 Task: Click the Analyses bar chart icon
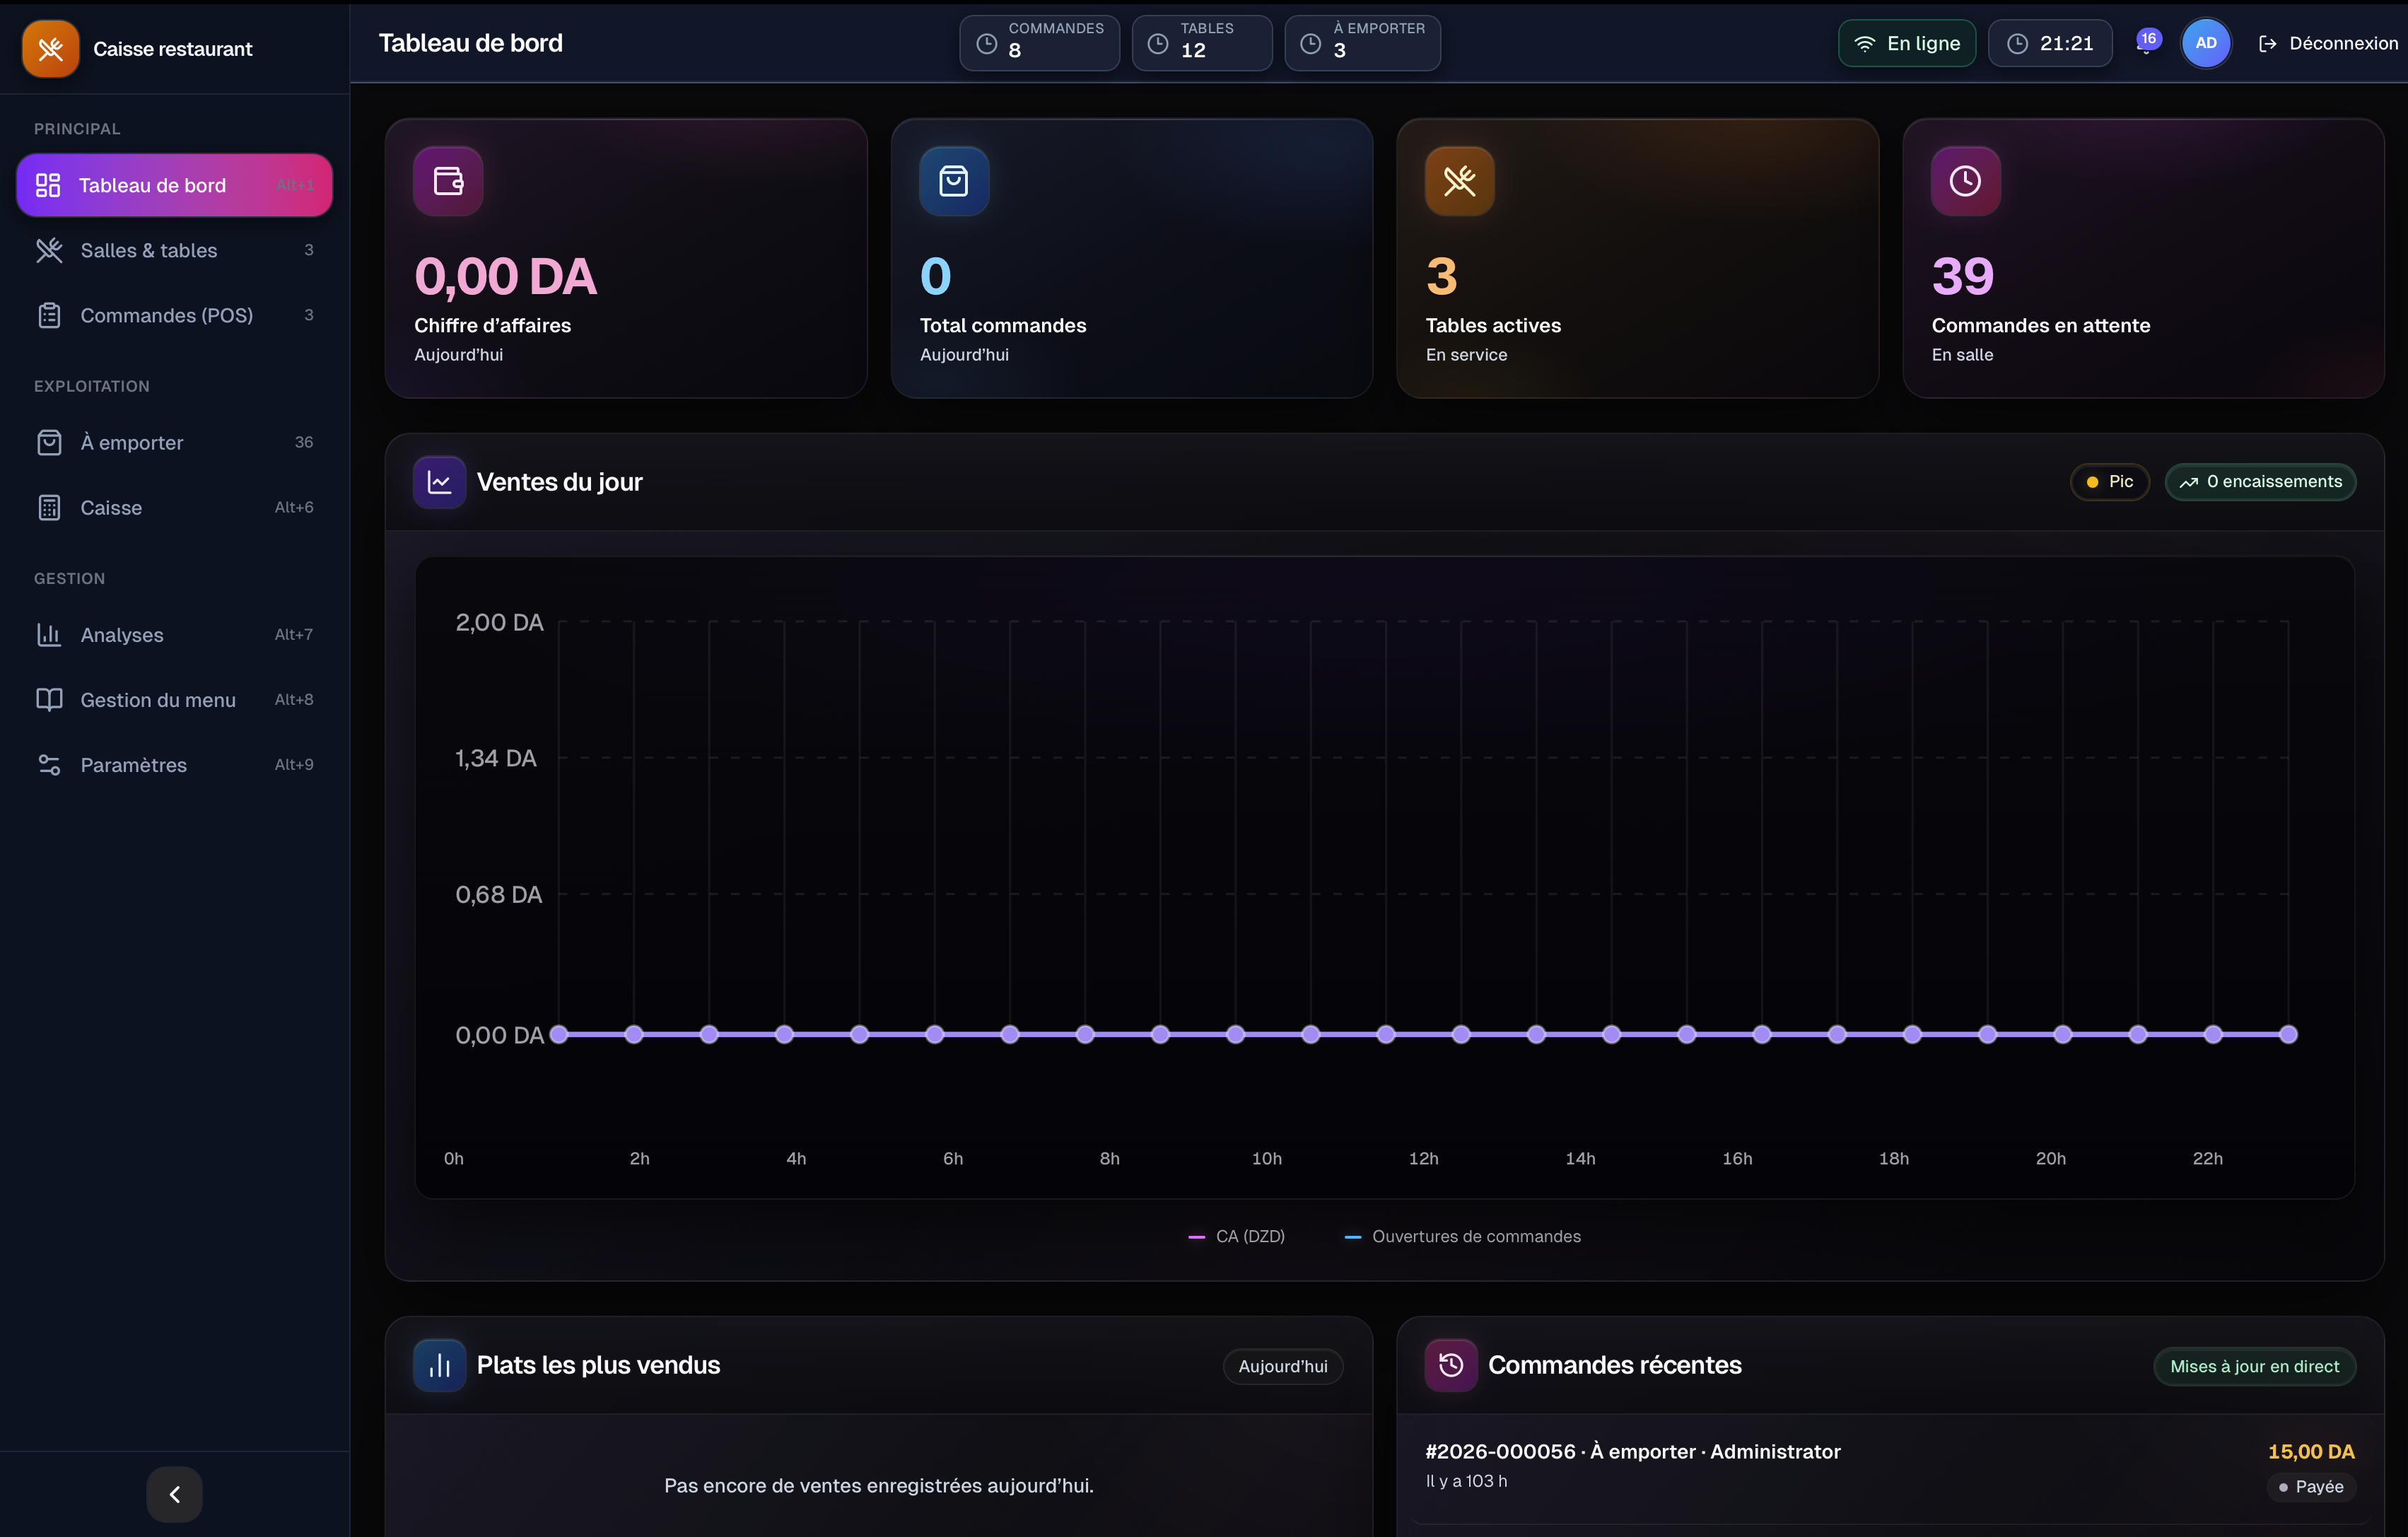click(x=49, y=634)
